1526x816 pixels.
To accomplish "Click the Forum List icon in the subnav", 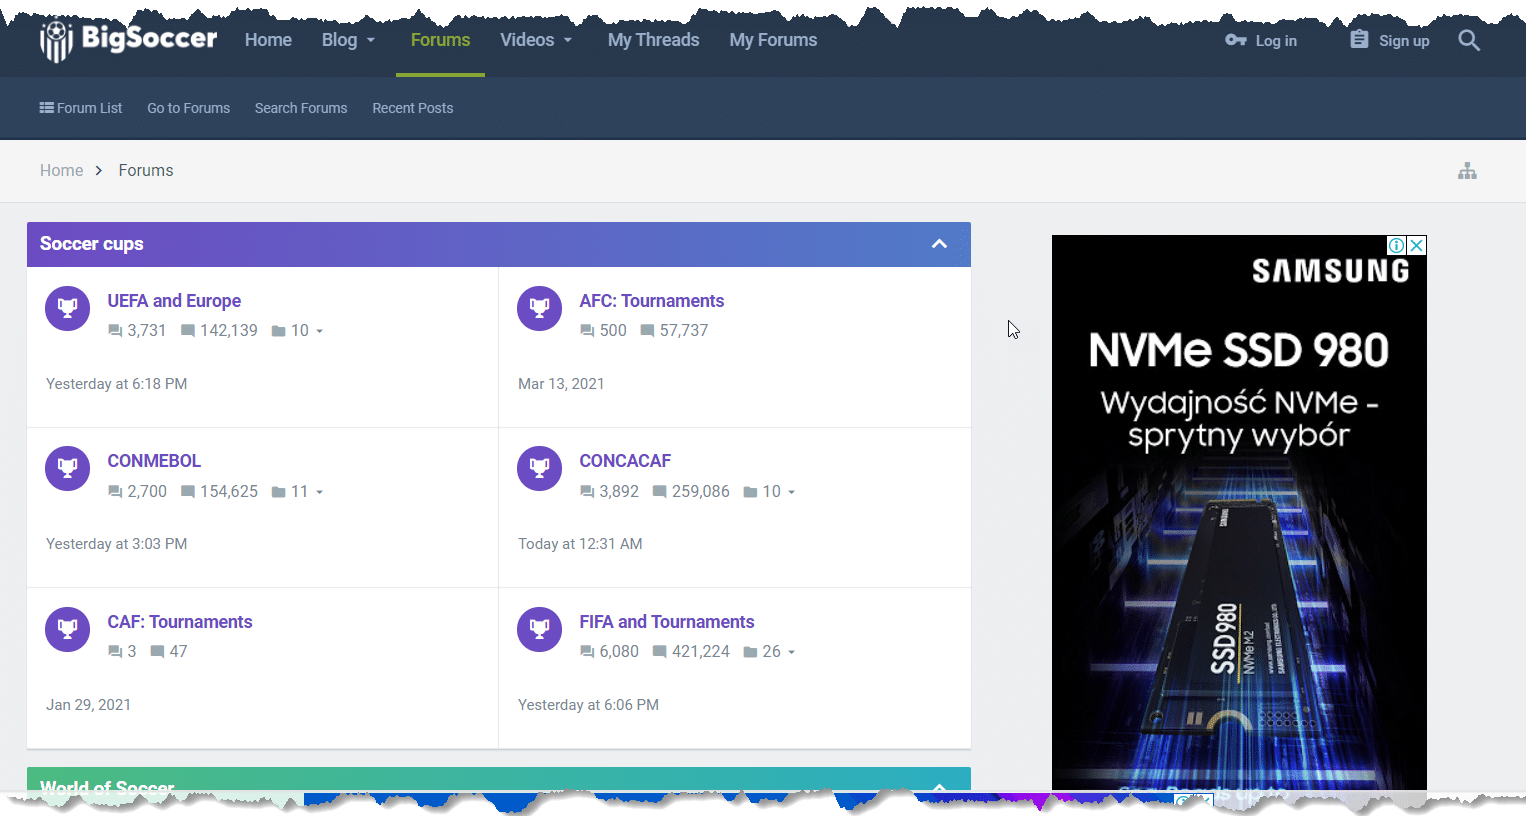I will coord(44,108).
